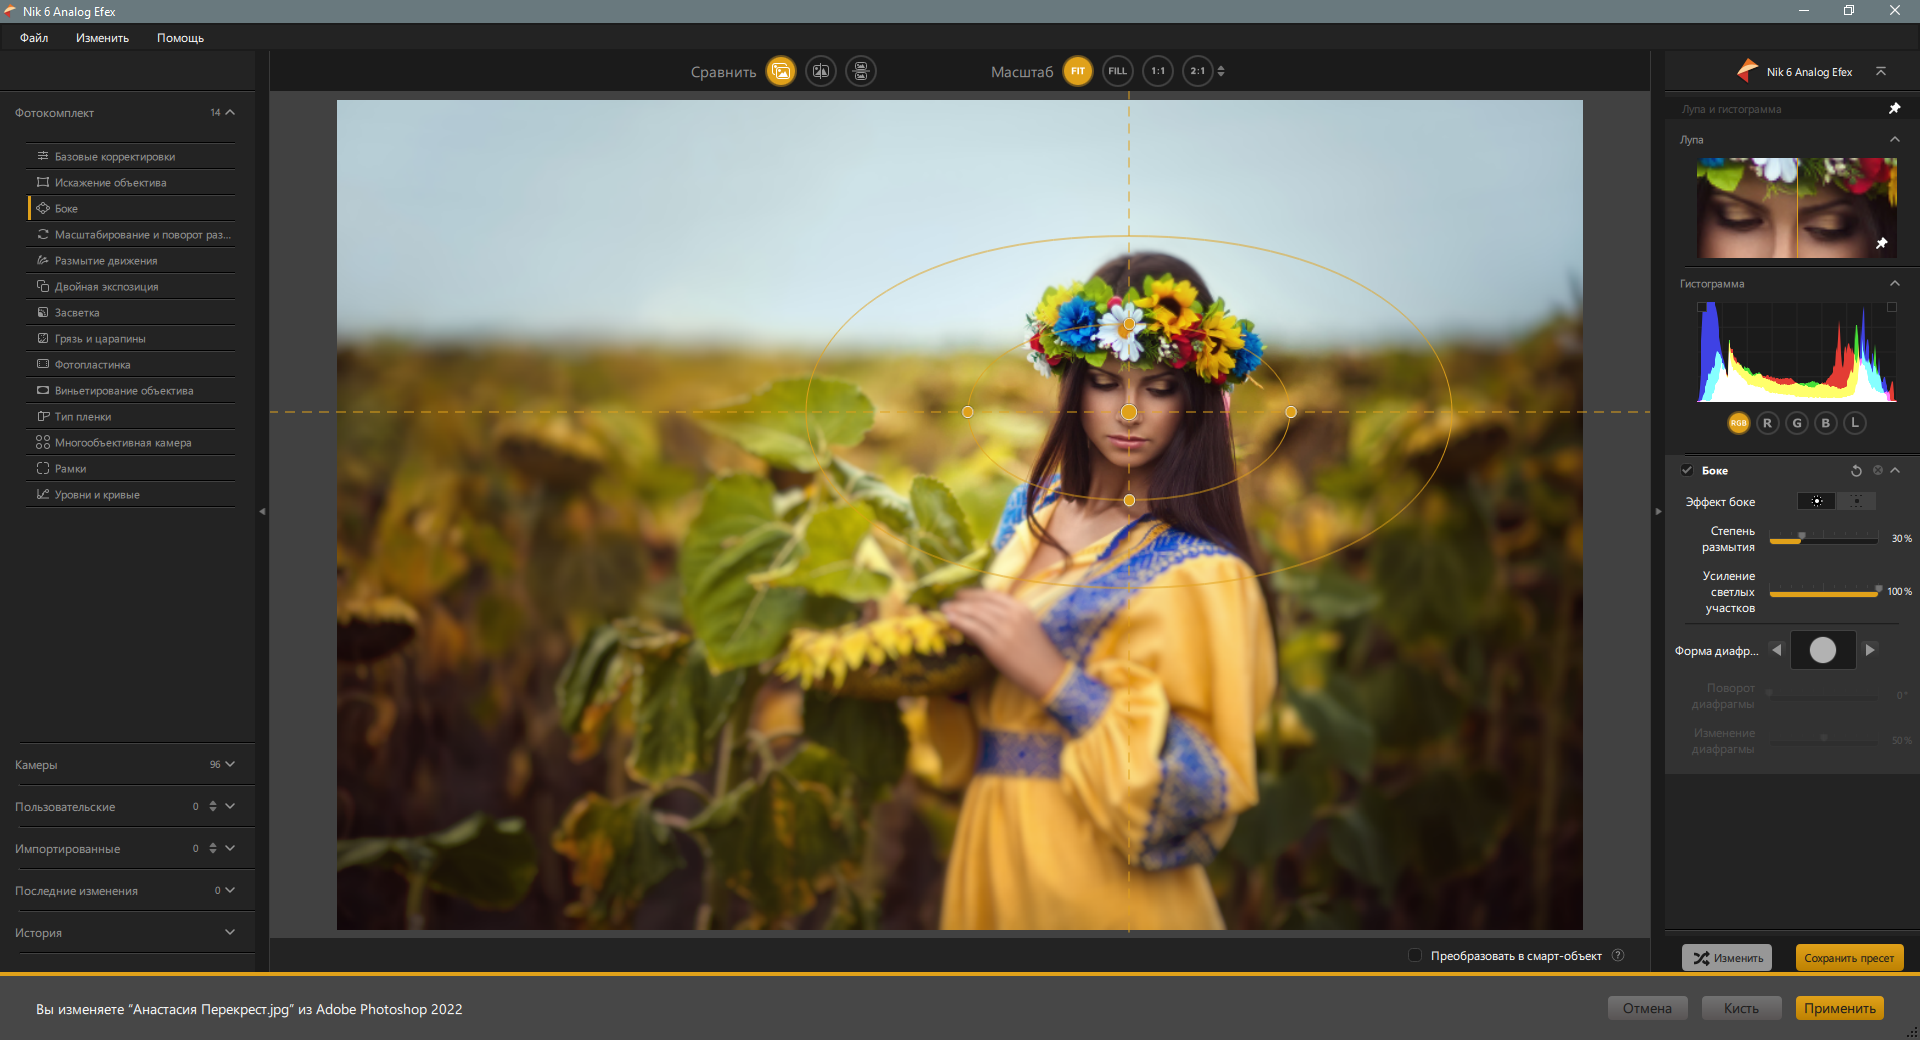The image size is (1920, 1040).
Task: Show blue channel histogram
Action: [1826, 423]
